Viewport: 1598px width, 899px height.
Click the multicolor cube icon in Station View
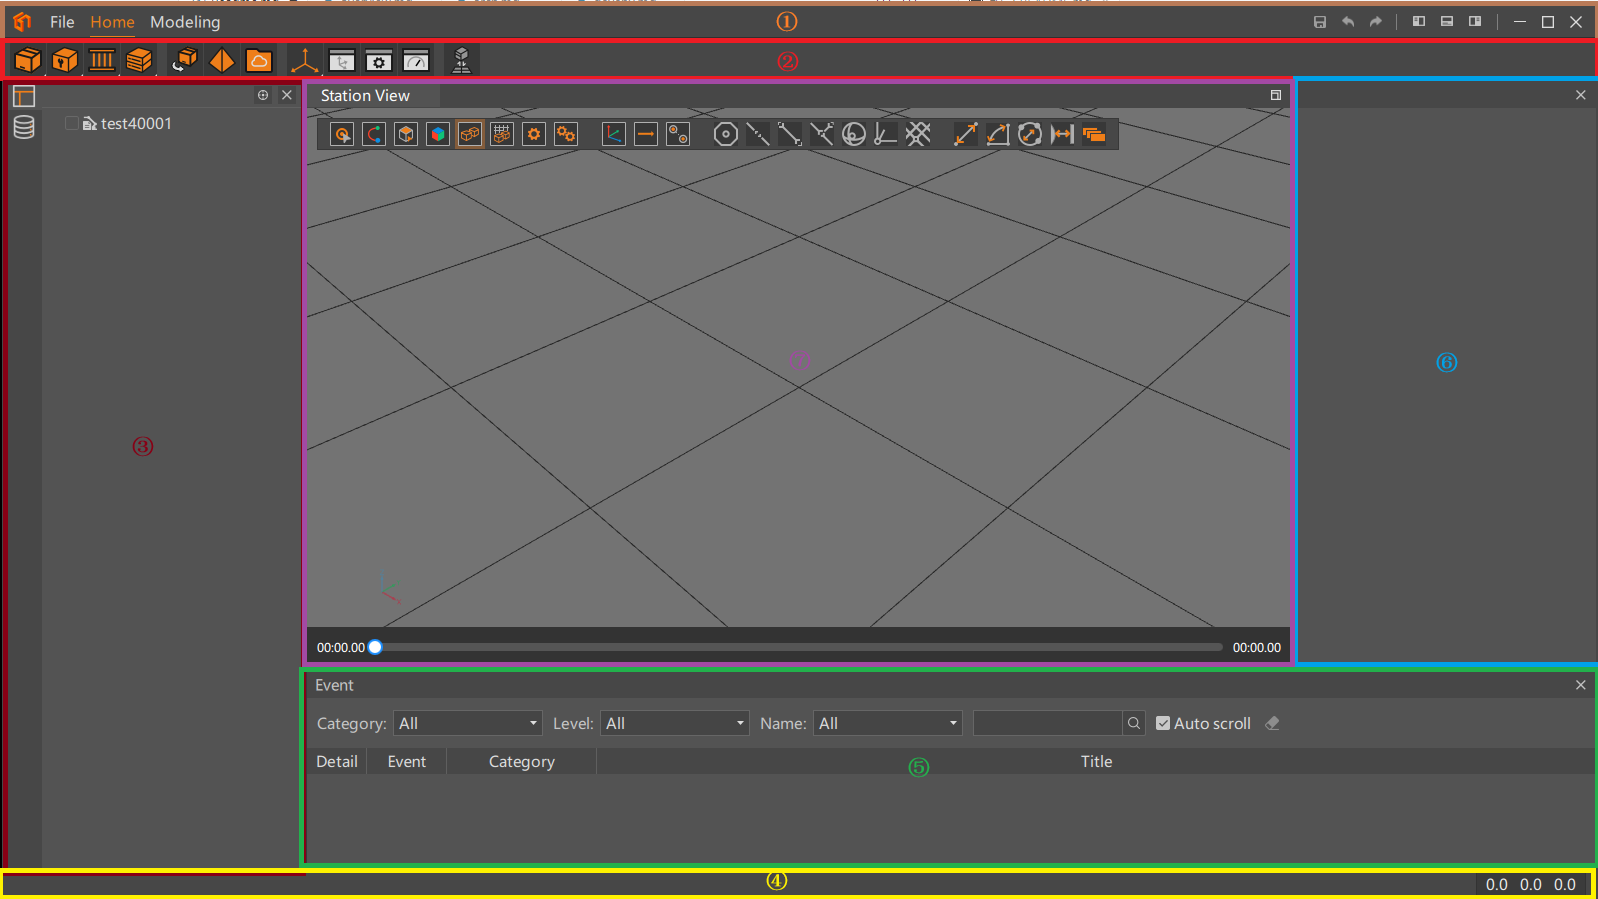pos(438,134)
